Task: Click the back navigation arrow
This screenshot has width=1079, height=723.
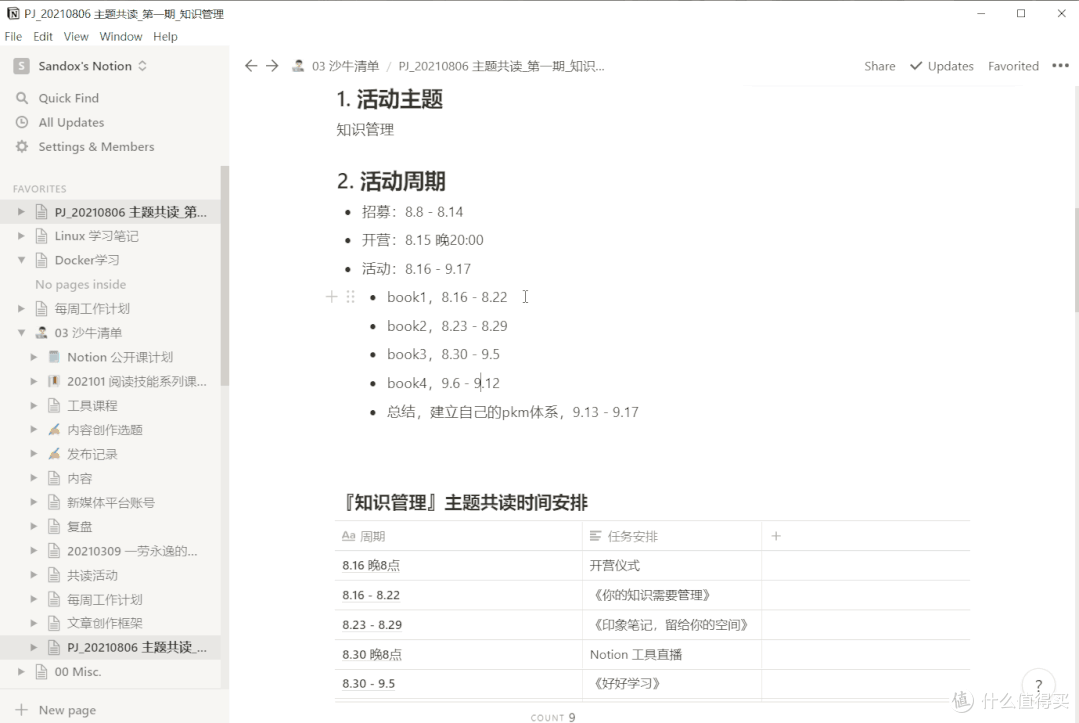Action: pos(251,65)
